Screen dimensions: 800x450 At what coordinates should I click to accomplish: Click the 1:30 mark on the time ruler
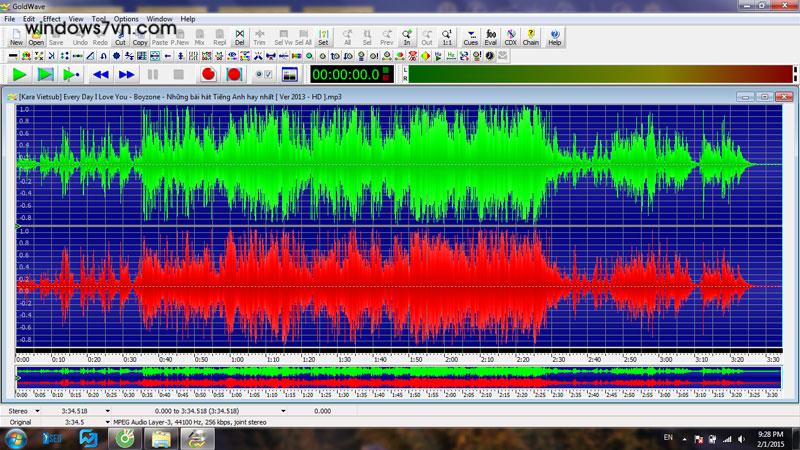[x=343, y=359]
